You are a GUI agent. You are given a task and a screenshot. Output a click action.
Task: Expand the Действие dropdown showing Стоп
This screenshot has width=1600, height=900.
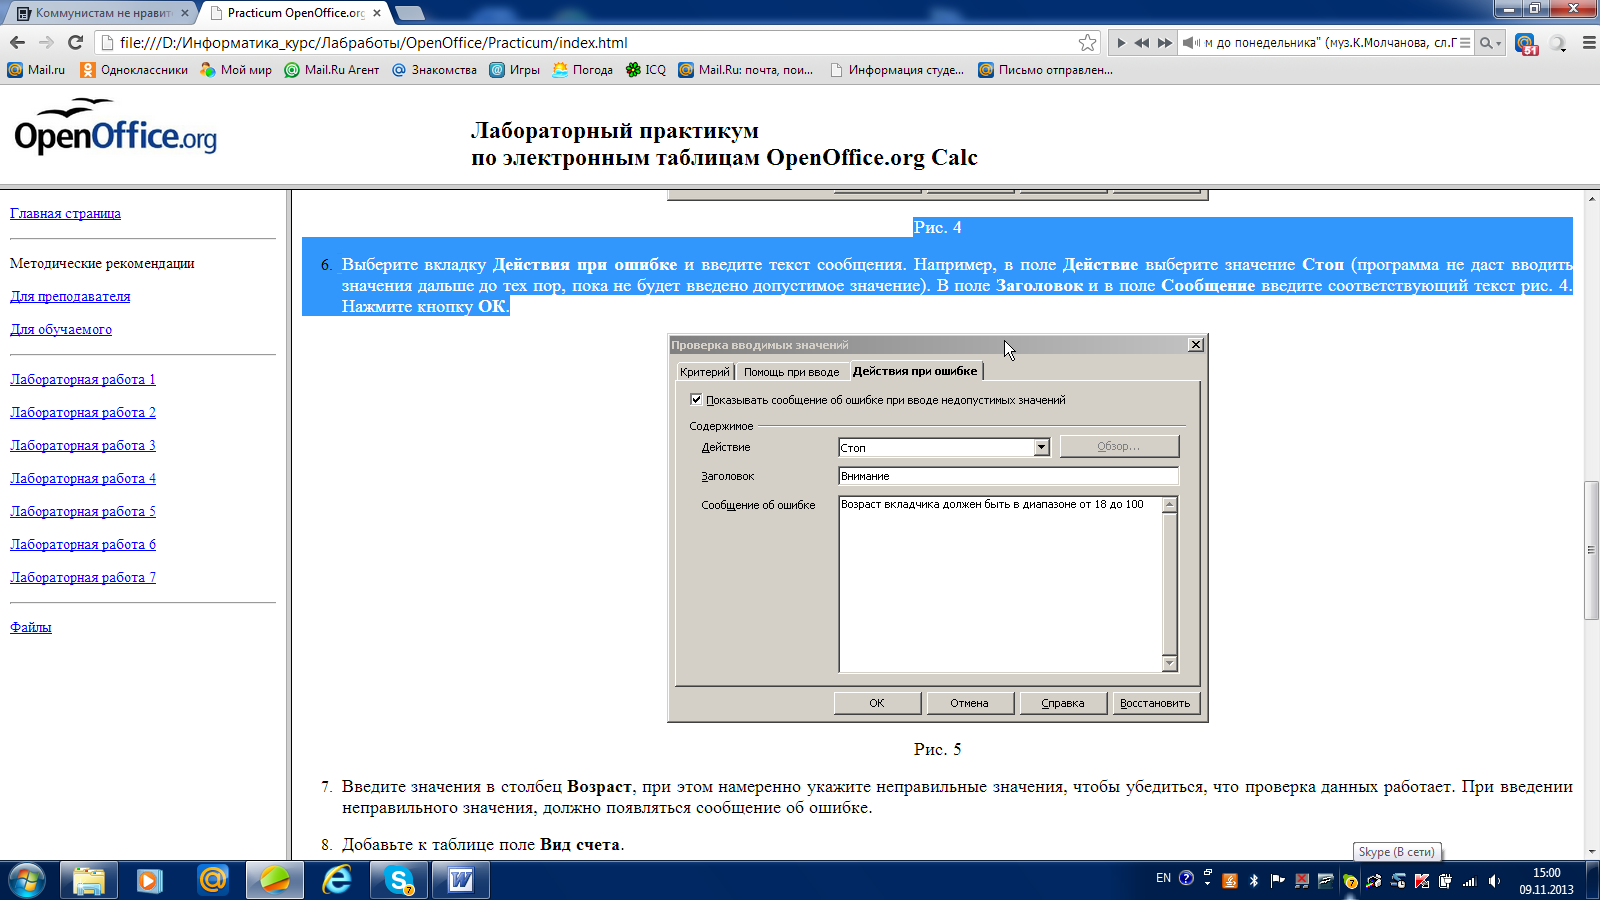click(x=1041, y=447)
